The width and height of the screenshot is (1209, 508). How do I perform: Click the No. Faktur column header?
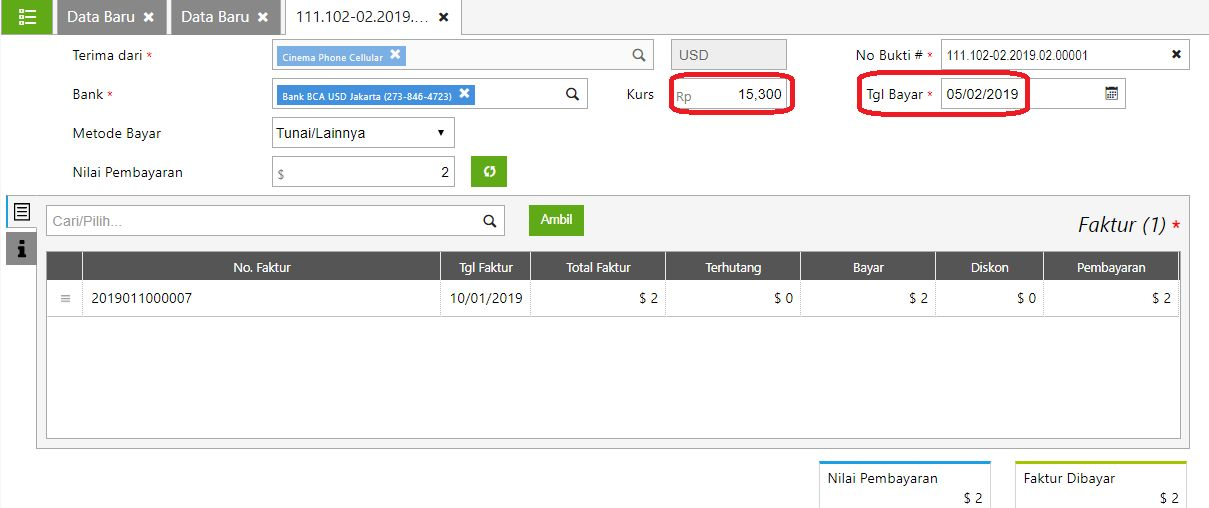(x=262, y=267)
